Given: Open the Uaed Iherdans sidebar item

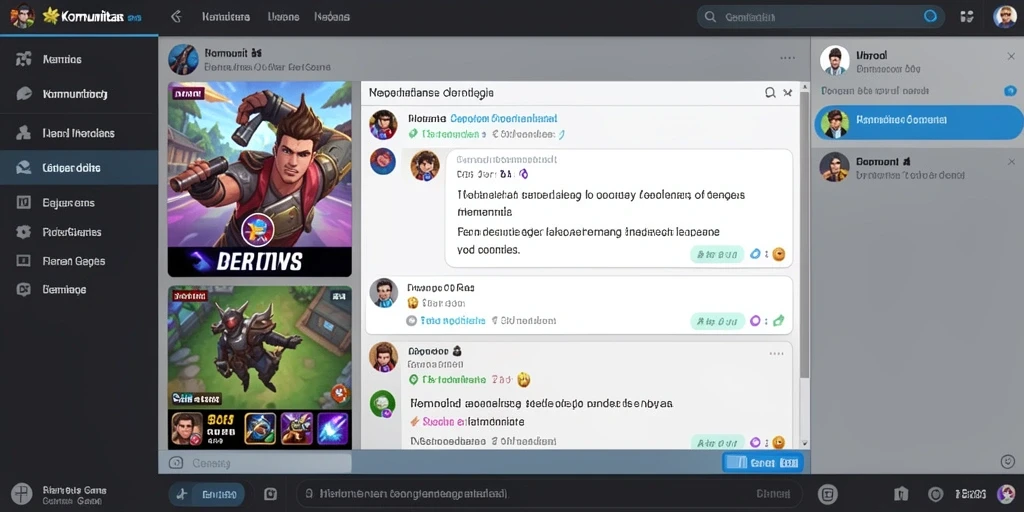Looking at the screenshot, I should [78, 133].
